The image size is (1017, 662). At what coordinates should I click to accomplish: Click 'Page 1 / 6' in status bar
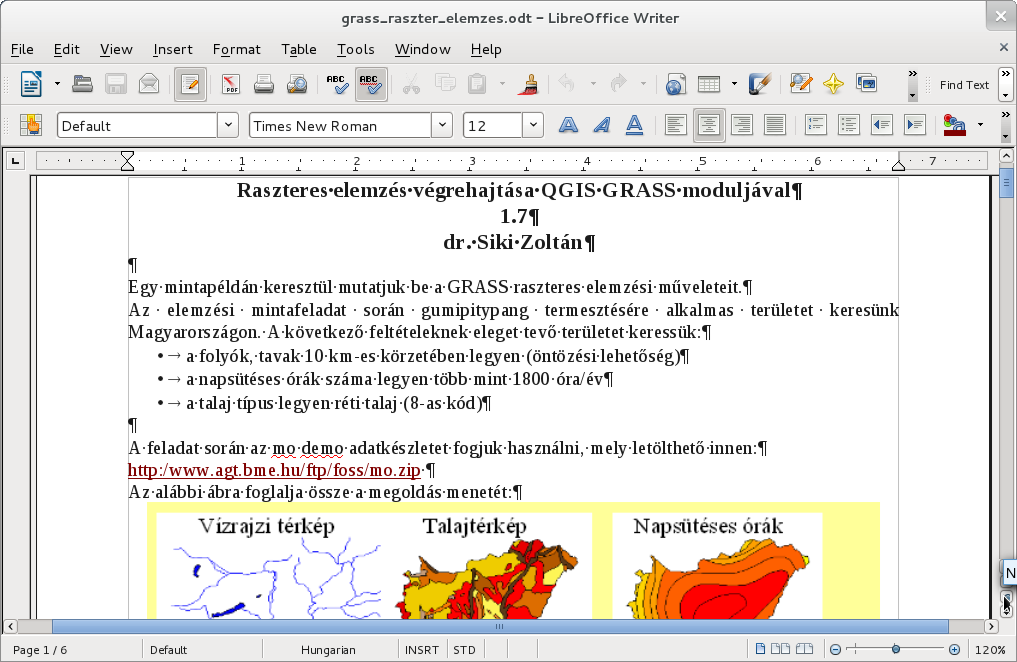(40, 650)
